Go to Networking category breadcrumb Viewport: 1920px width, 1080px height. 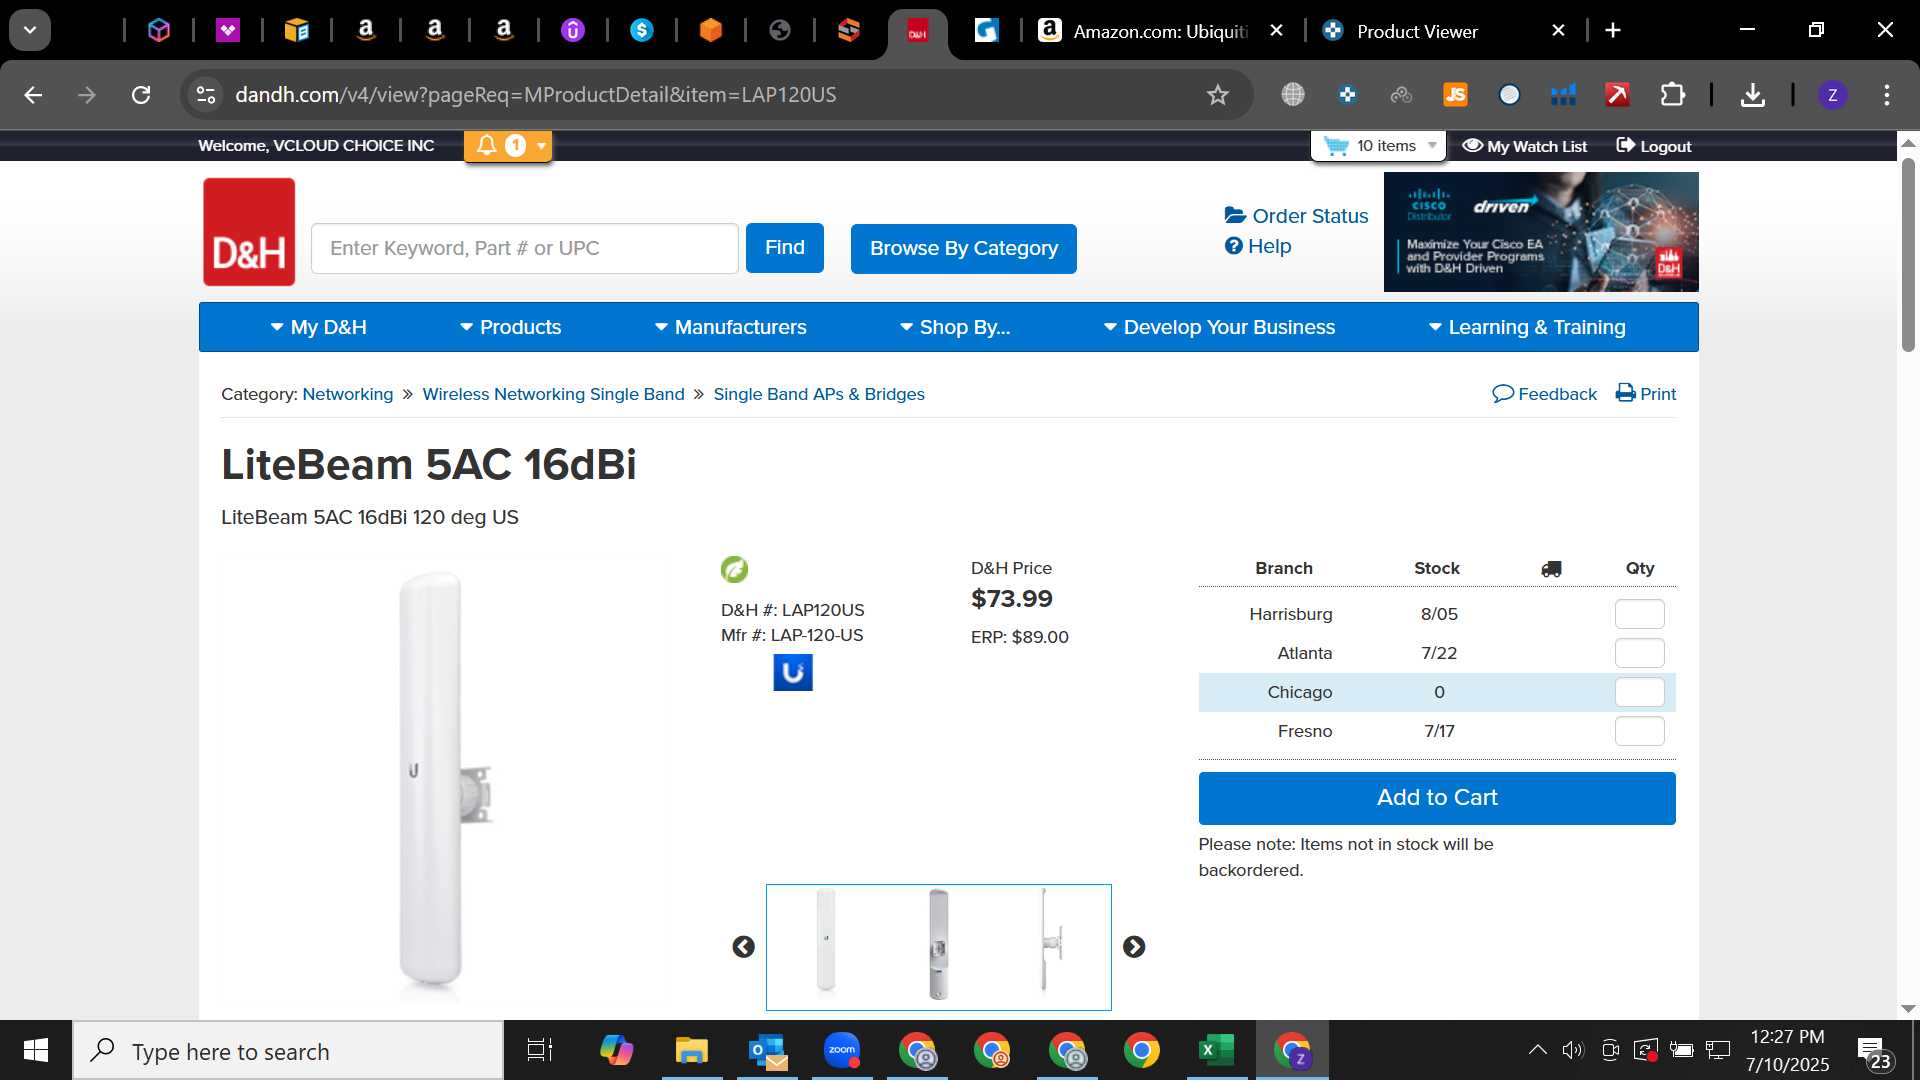click(x=348, y=394)
